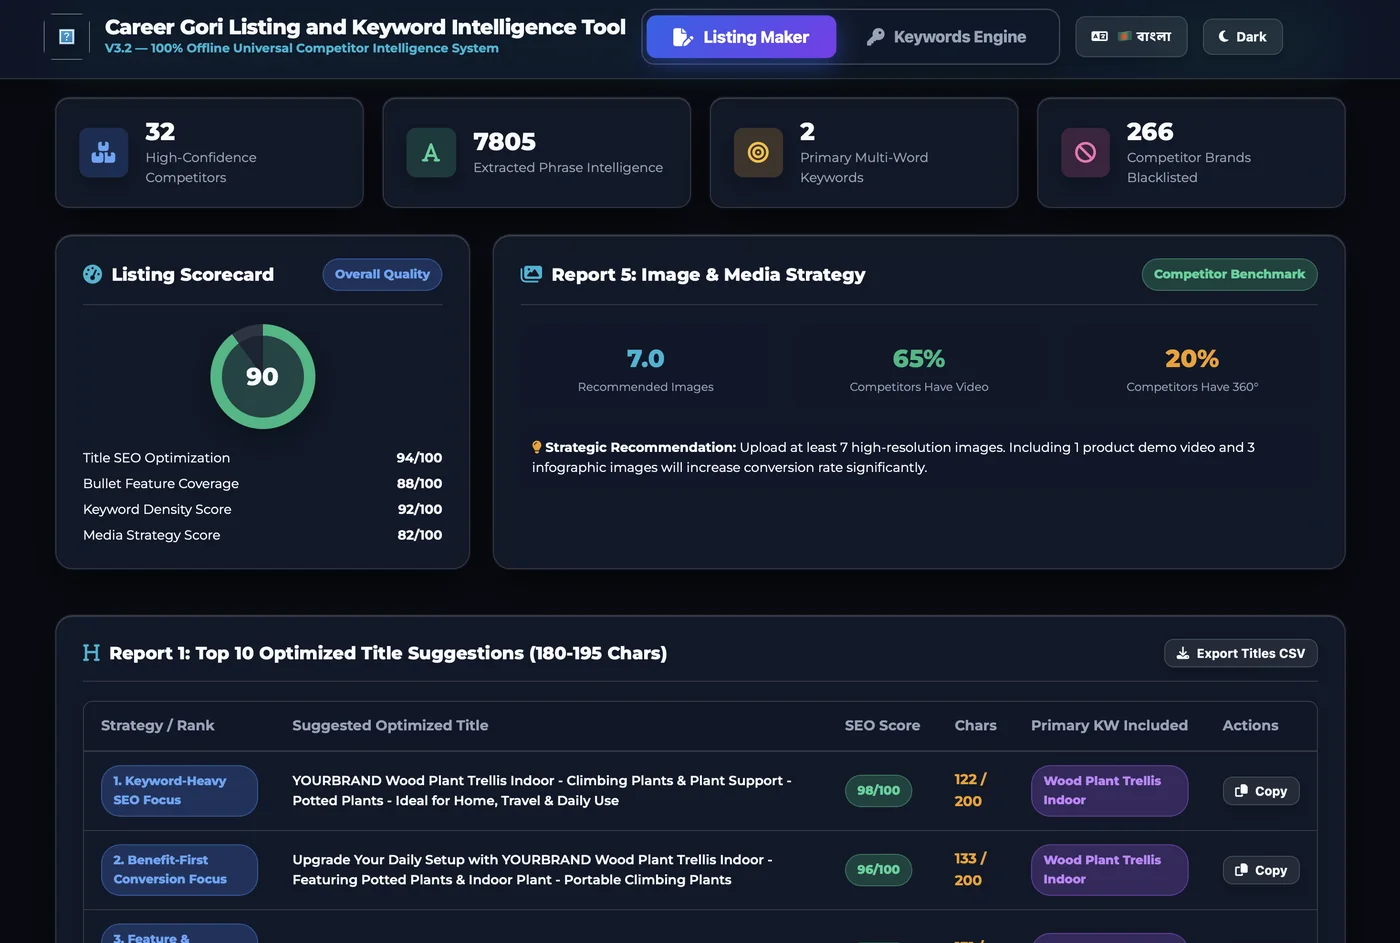Click the Listing Scorecard palette icon

point(93,274)
